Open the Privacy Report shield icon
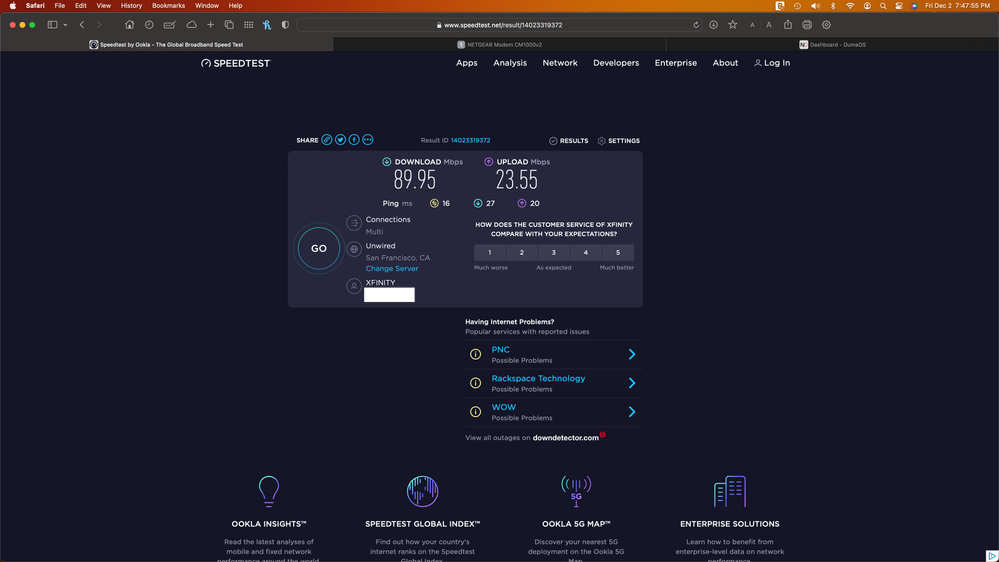999x562 pixels. point(285,25)
